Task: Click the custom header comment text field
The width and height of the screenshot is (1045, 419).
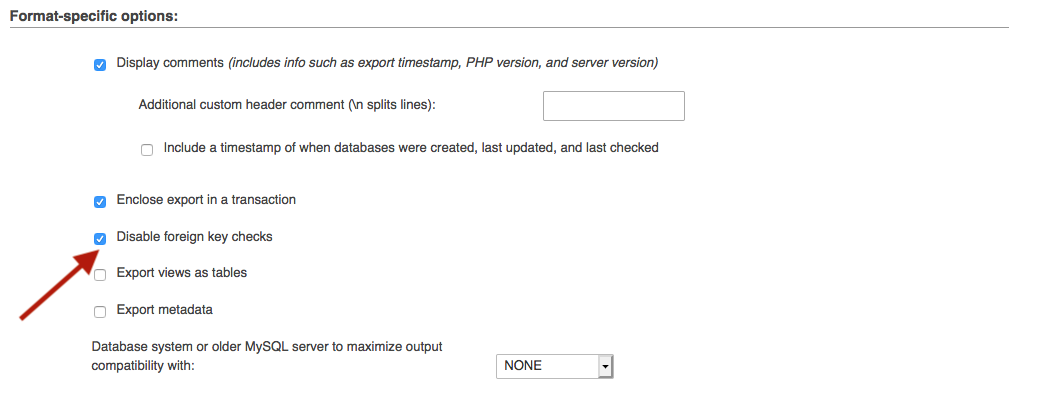Action: 613,105
